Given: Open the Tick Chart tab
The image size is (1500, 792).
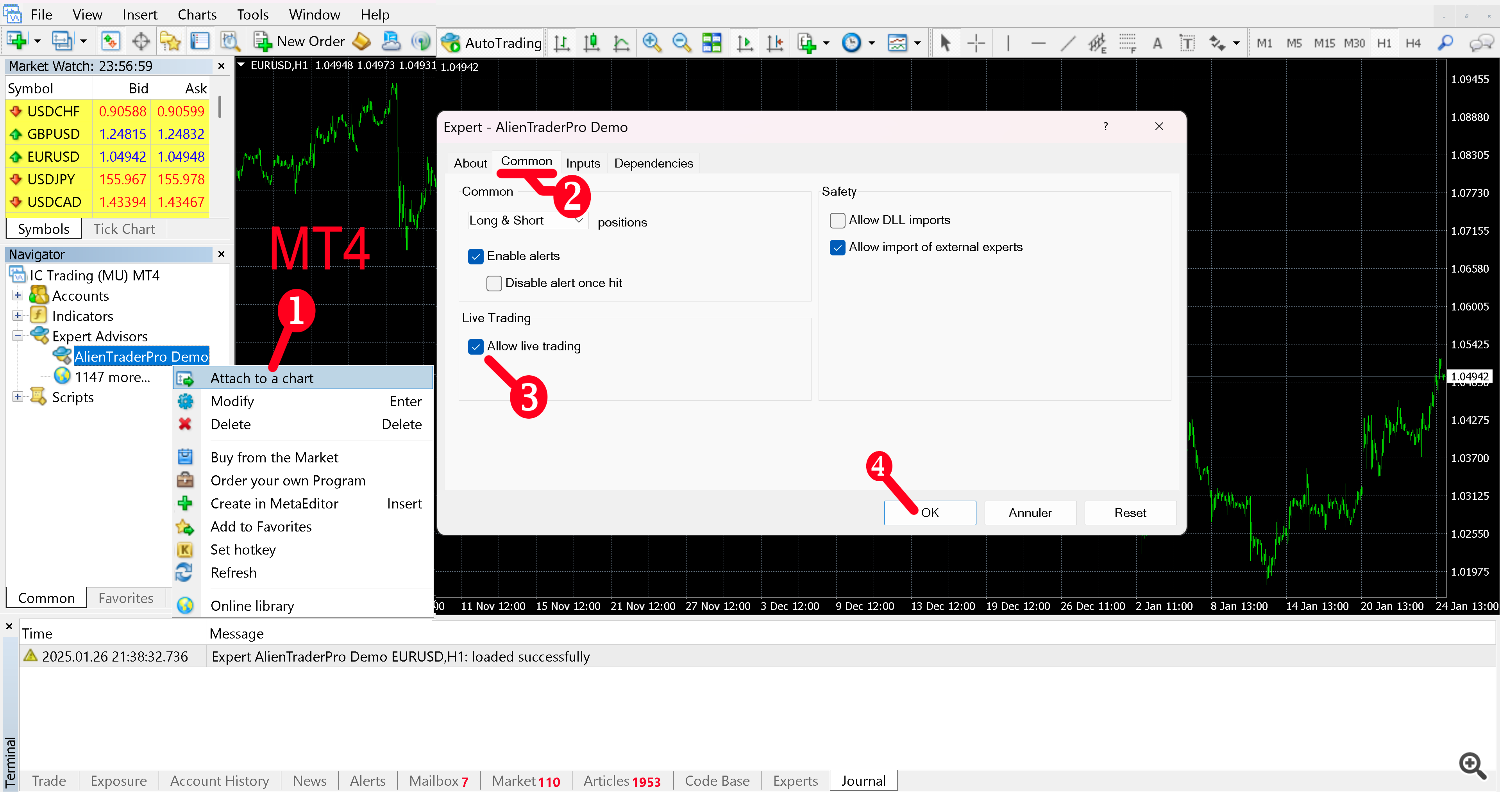Looking at the screenshot, I should pos(124,229).
